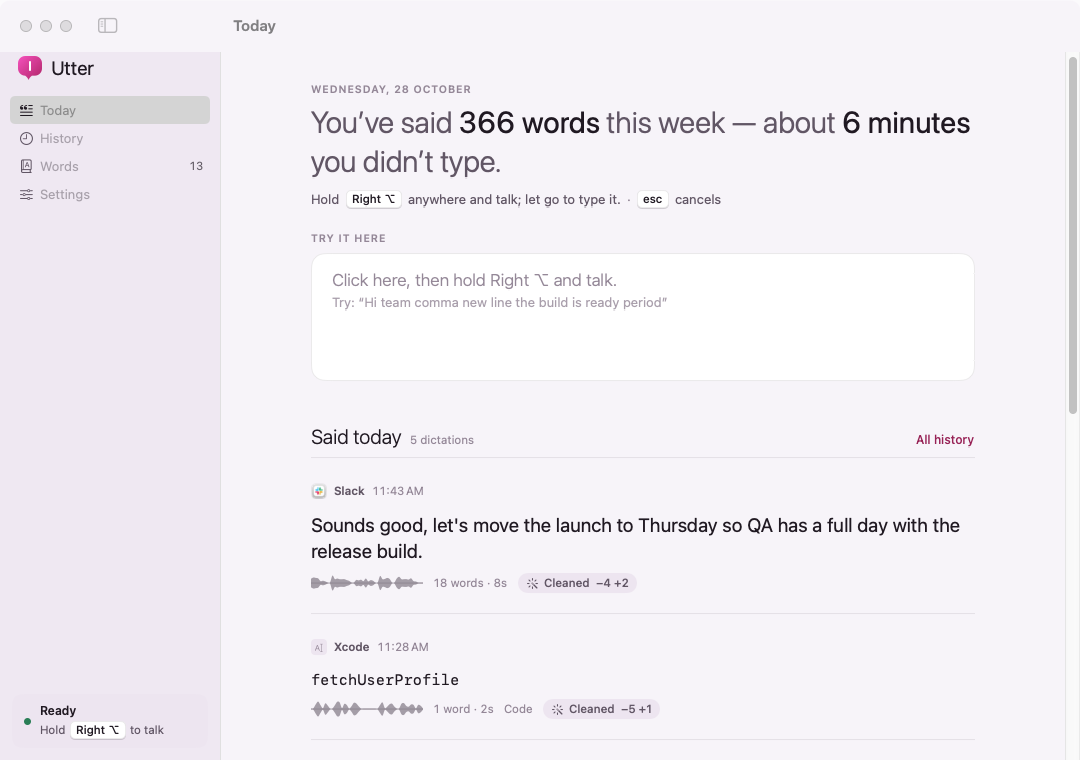Click the pink Utter logo icon
The height and width of the screenshot is (760, 1080).
30,68
